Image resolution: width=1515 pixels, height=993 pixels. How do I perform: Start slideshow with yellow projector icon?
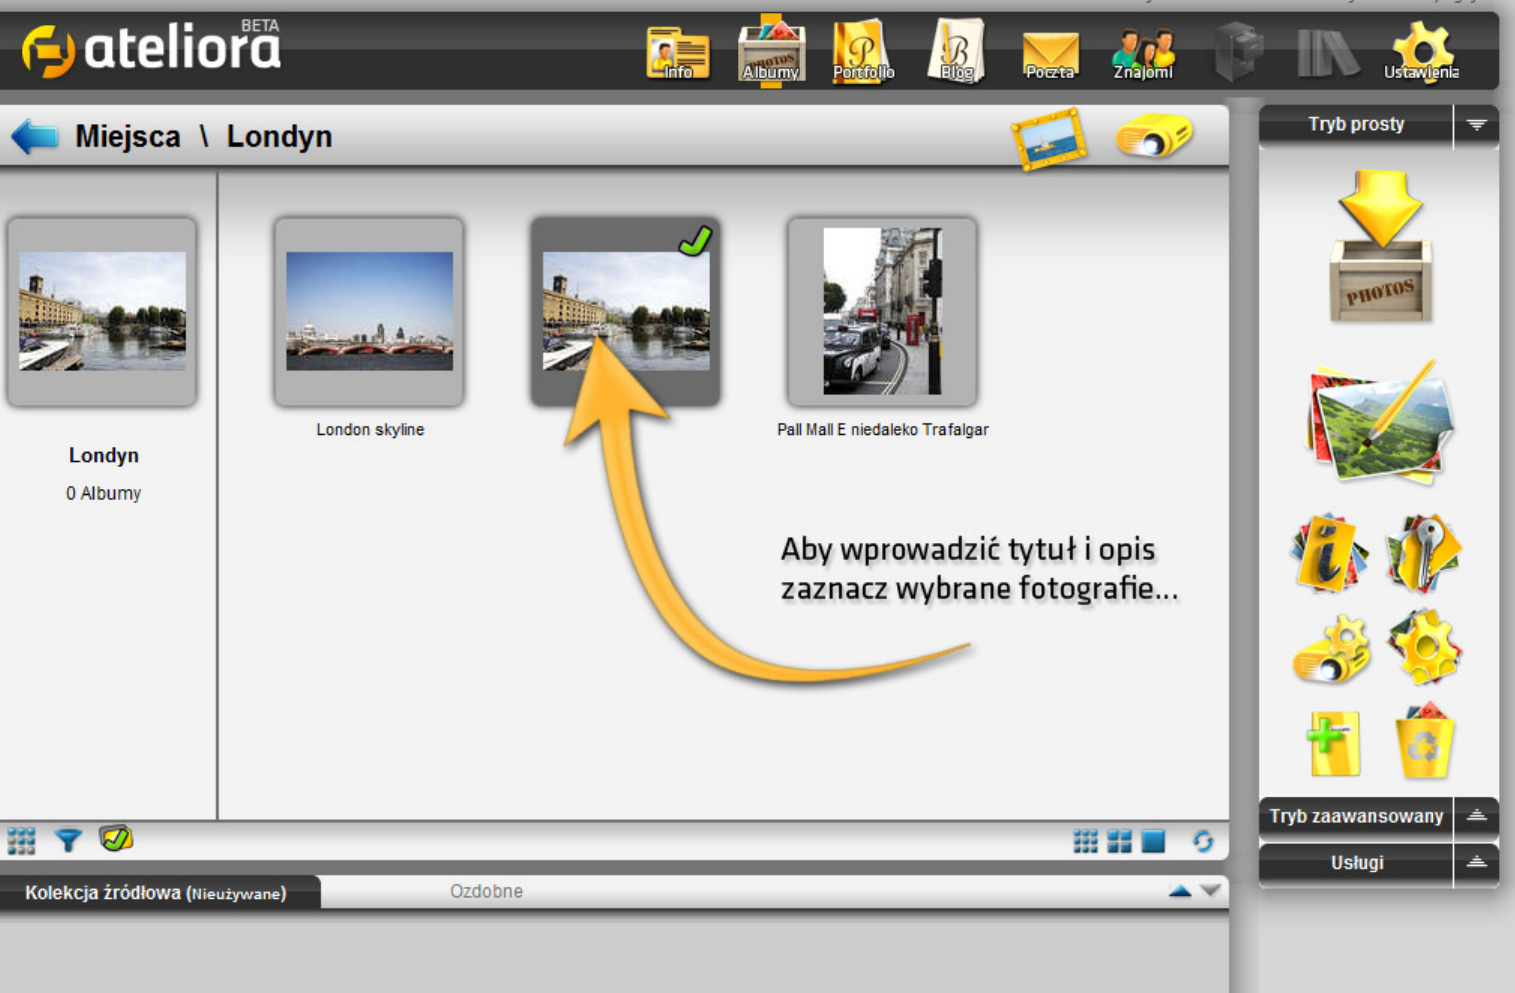[x=1154, y=136]
